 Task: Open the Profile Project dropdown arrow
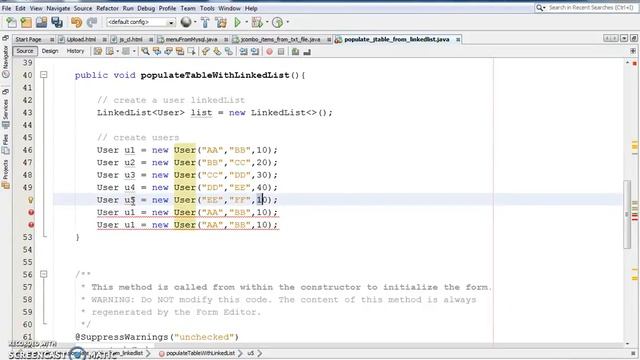(x=287, y=22)
